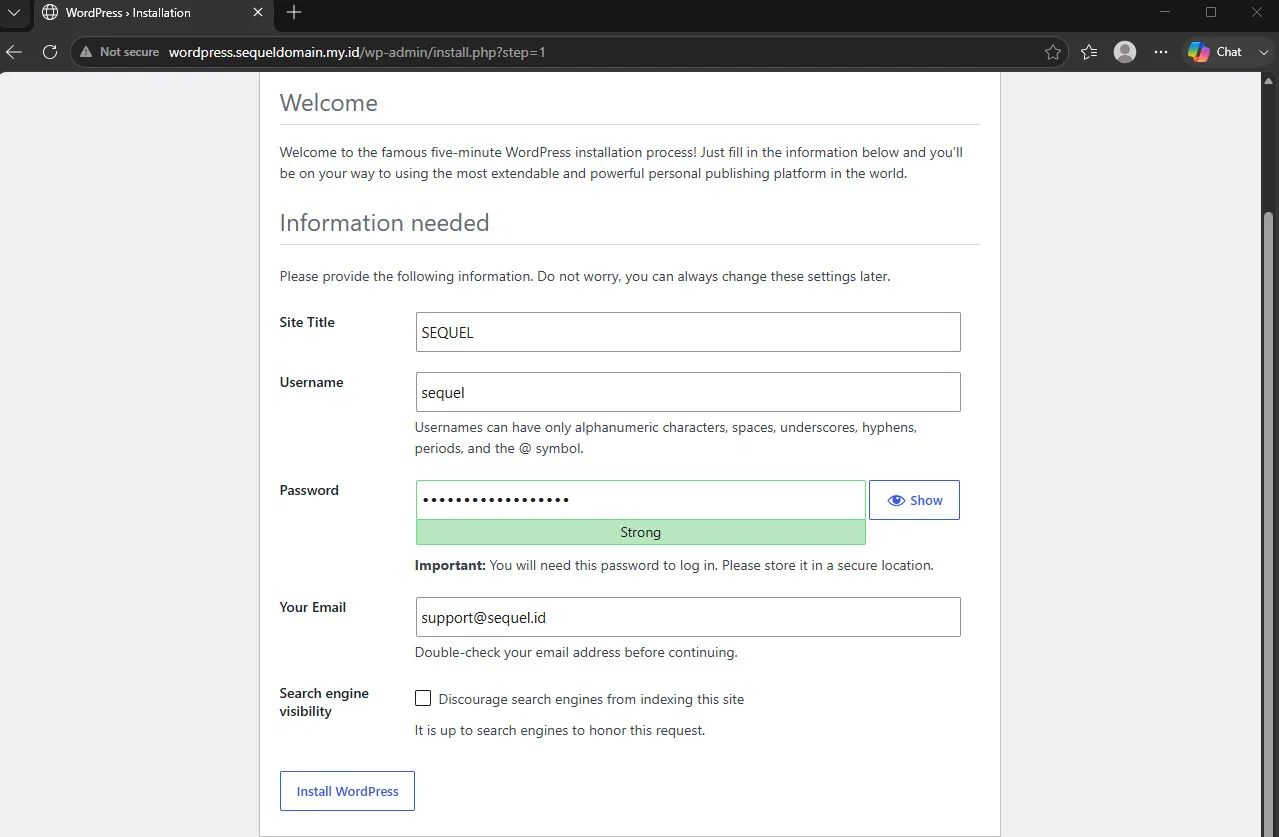Open the browser settings ellipsis menu
The height and width of the screenshot is (837, 1279).
[x=1161, y=52]
